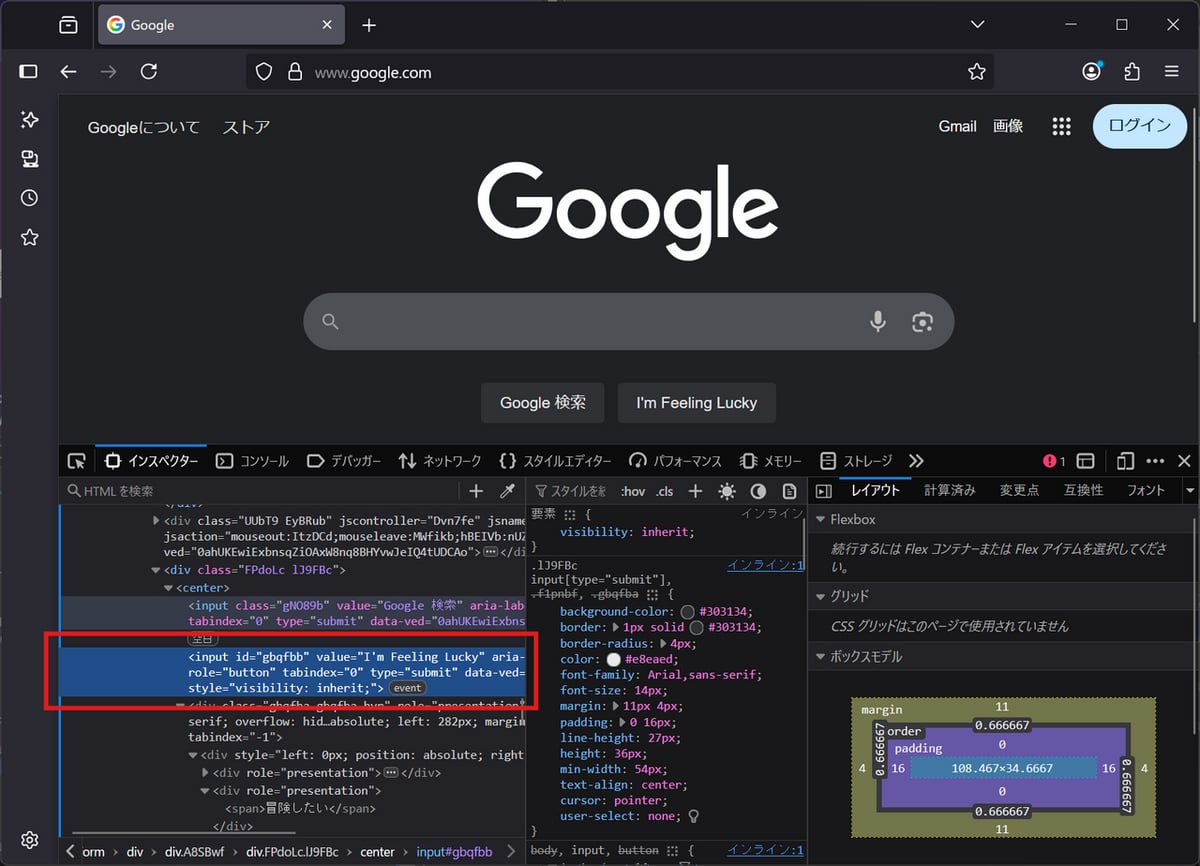This screenshot has height=866, width=1200.
Task: Click the address bar showing www.google.com
Action: point(620,72)
